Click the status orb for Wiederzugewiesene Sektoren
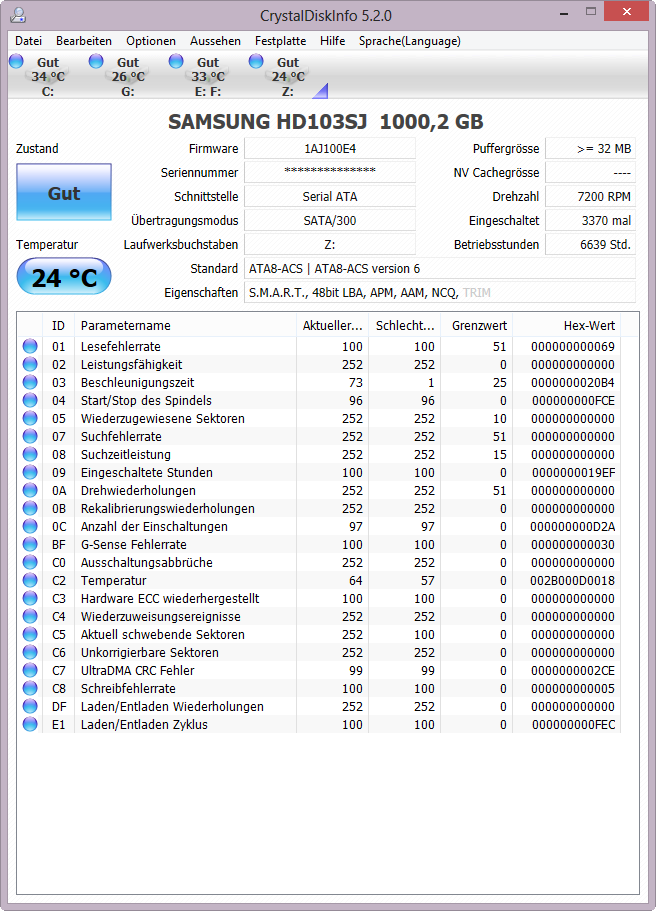Viewport: 656px width, 911px height. point(30,418)
